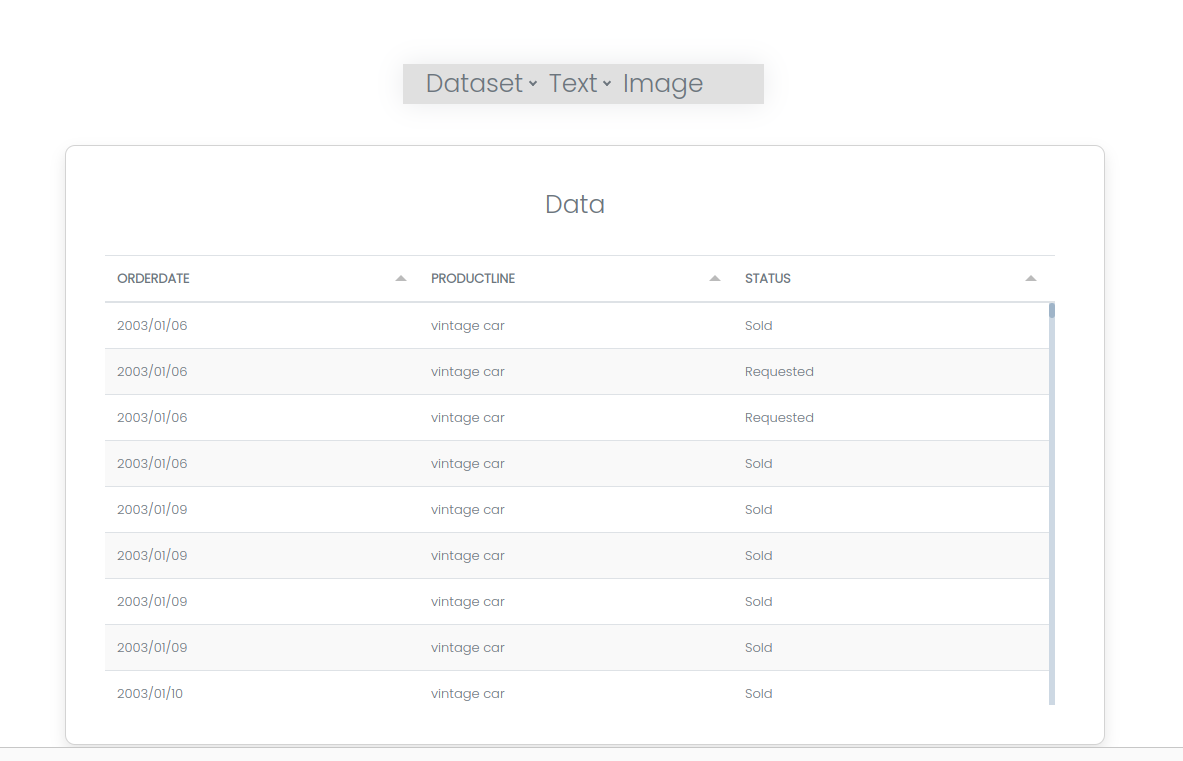
Task: Select the Image menu item
Action: [662, 84]
